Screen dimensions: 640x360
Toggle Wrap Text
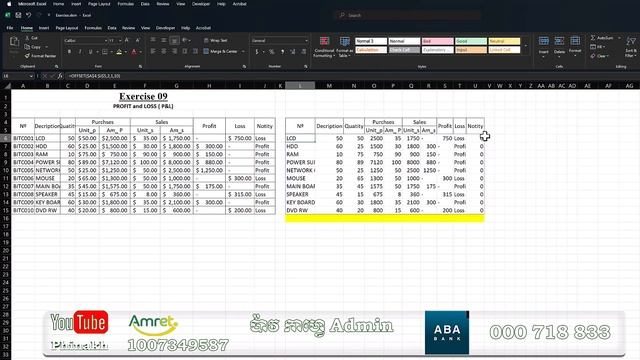click(216, 40)
